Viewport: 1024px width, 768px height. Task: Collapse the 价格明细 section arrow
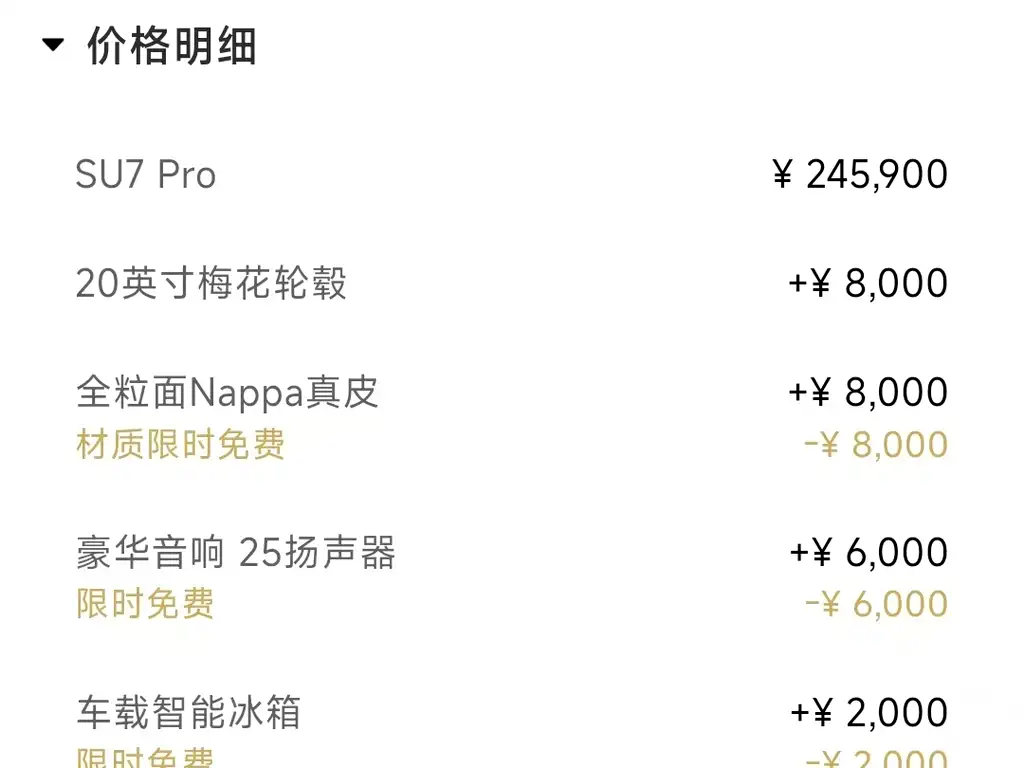53,45
